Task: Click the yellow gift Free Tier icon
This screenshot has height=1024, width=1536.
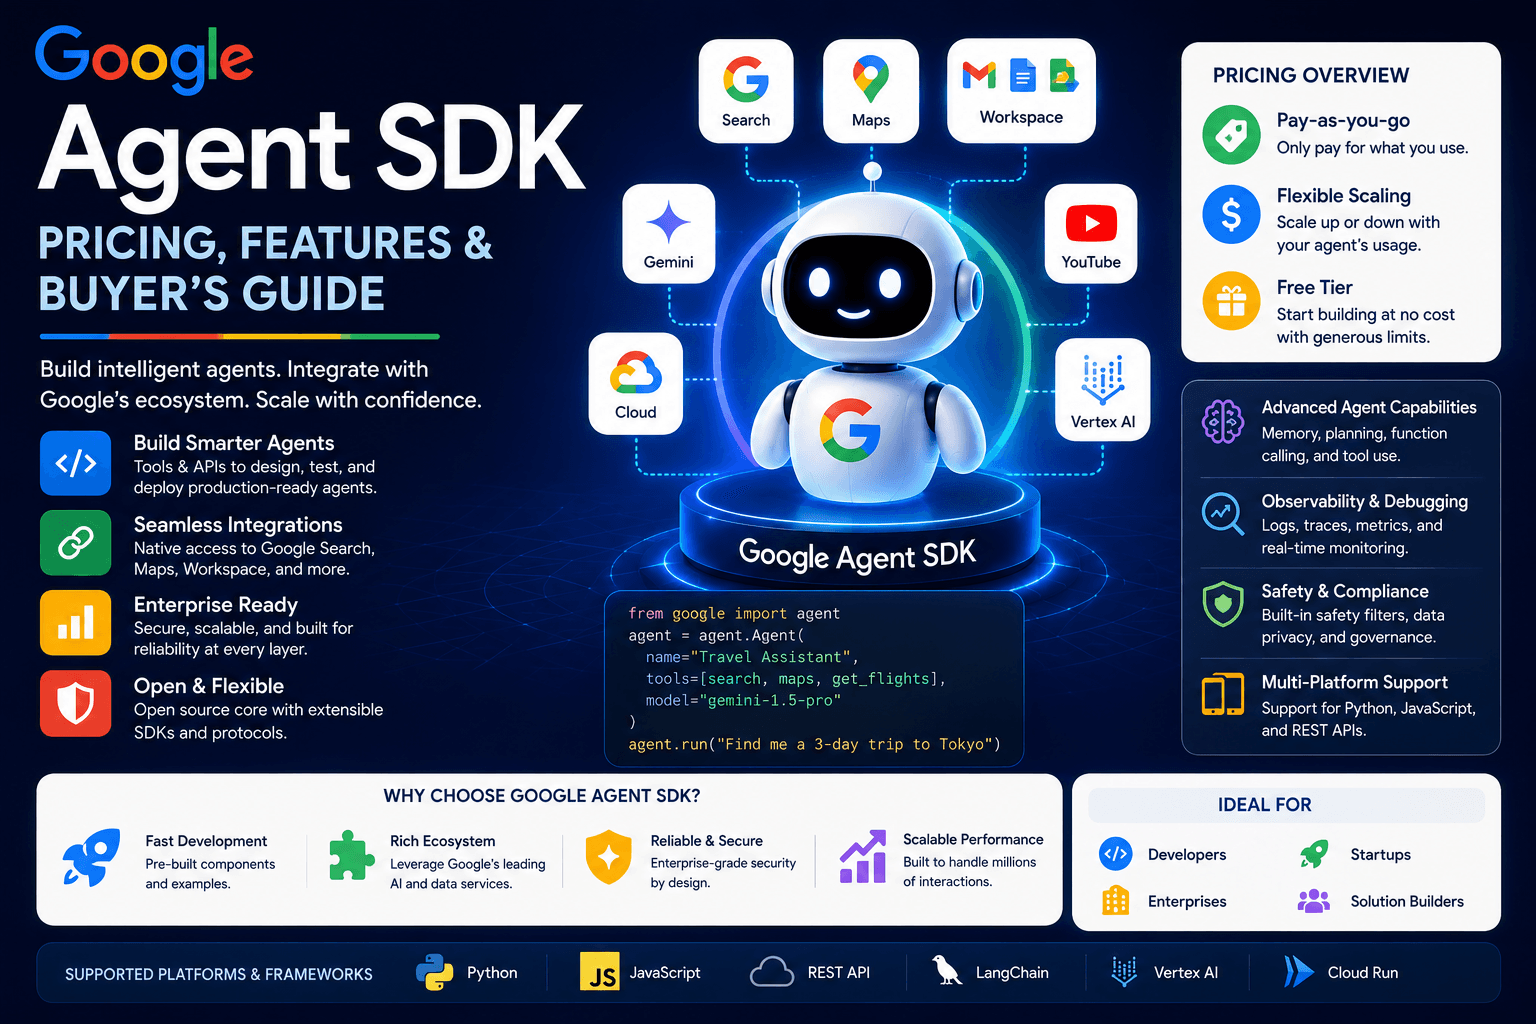Action: tap(1231, 300)
